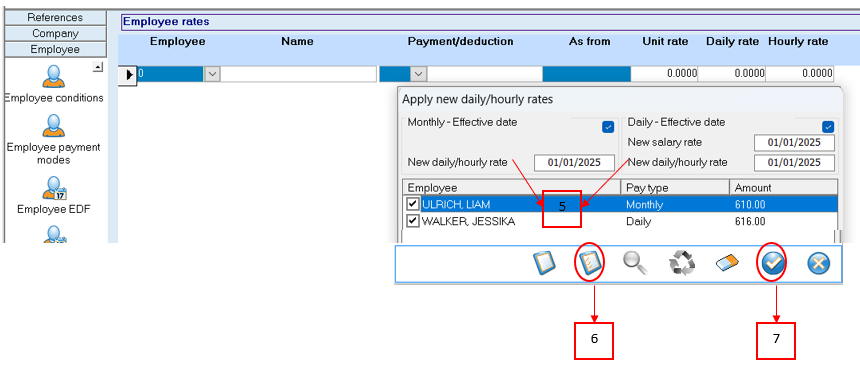The image size is (860, 366).
Task: Confirm with the blue checkmark icon
Action: pyautogui.click(x=773, y=264)
